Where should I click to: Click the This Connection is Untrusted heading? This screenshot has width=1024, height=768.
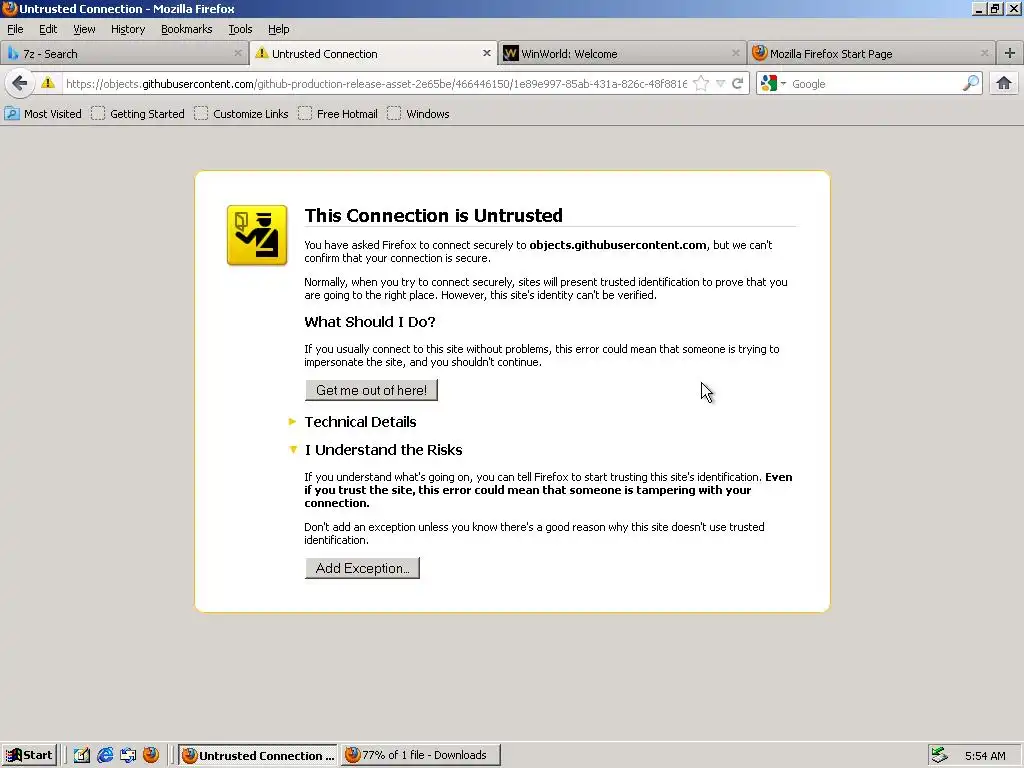[x=434, y=216]
